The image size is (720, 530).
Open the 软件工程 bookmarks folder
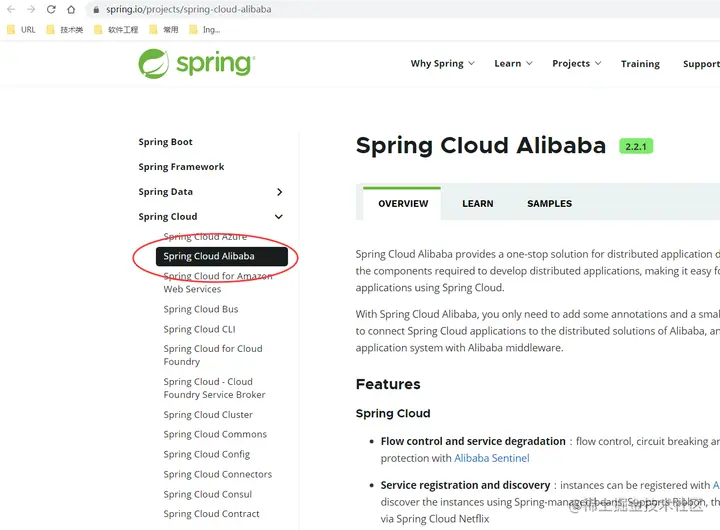tap(116, 30)
